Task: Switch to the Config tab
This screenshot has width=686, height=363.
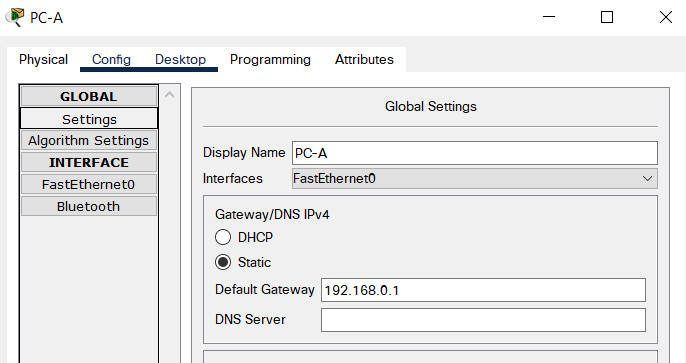Action: (111, 59)
